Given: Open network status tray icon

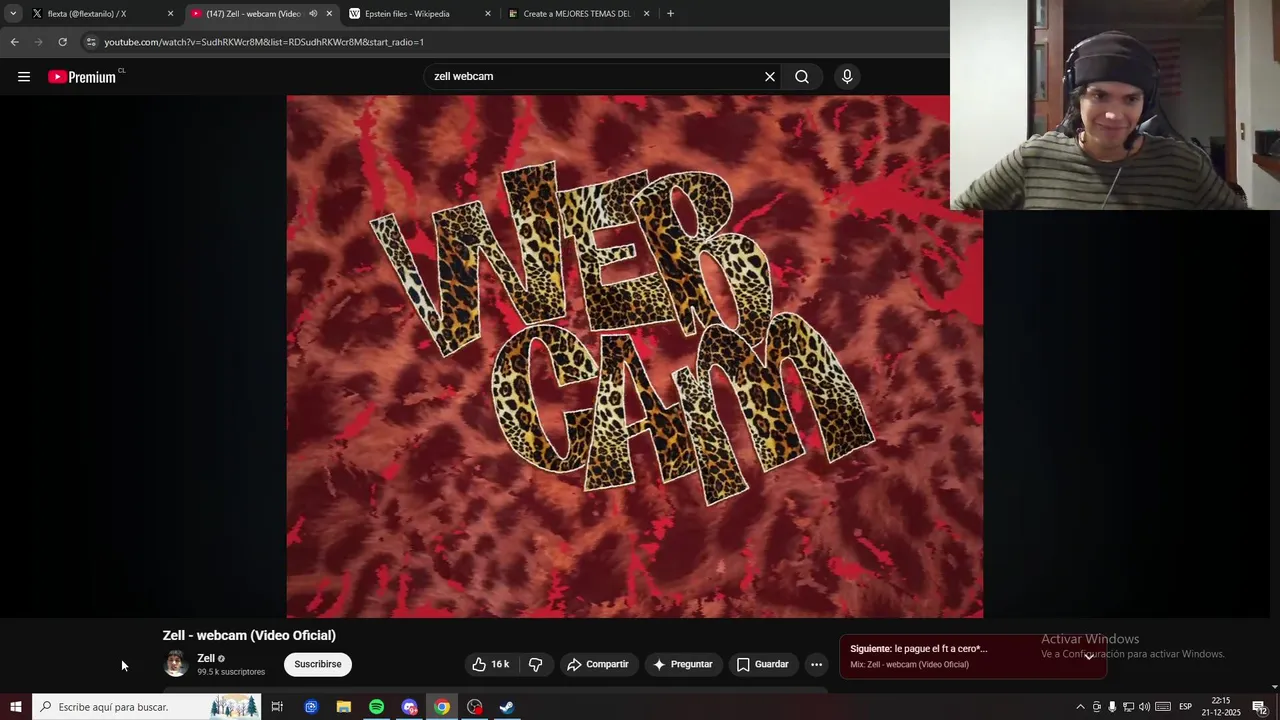Looking at the screenshot, I should click(x=1128, y=707).
